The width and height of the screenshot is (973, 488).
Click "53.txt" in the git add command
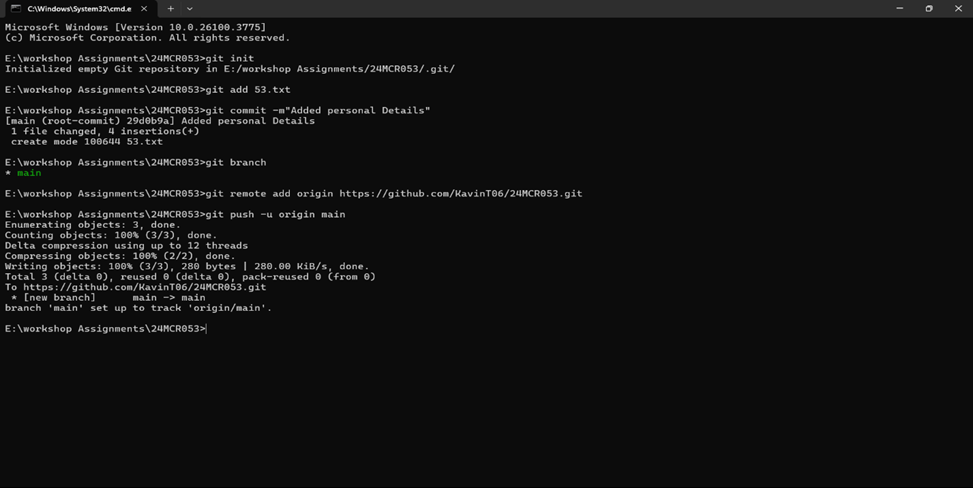pyautogui.click(x=272, y=89)
